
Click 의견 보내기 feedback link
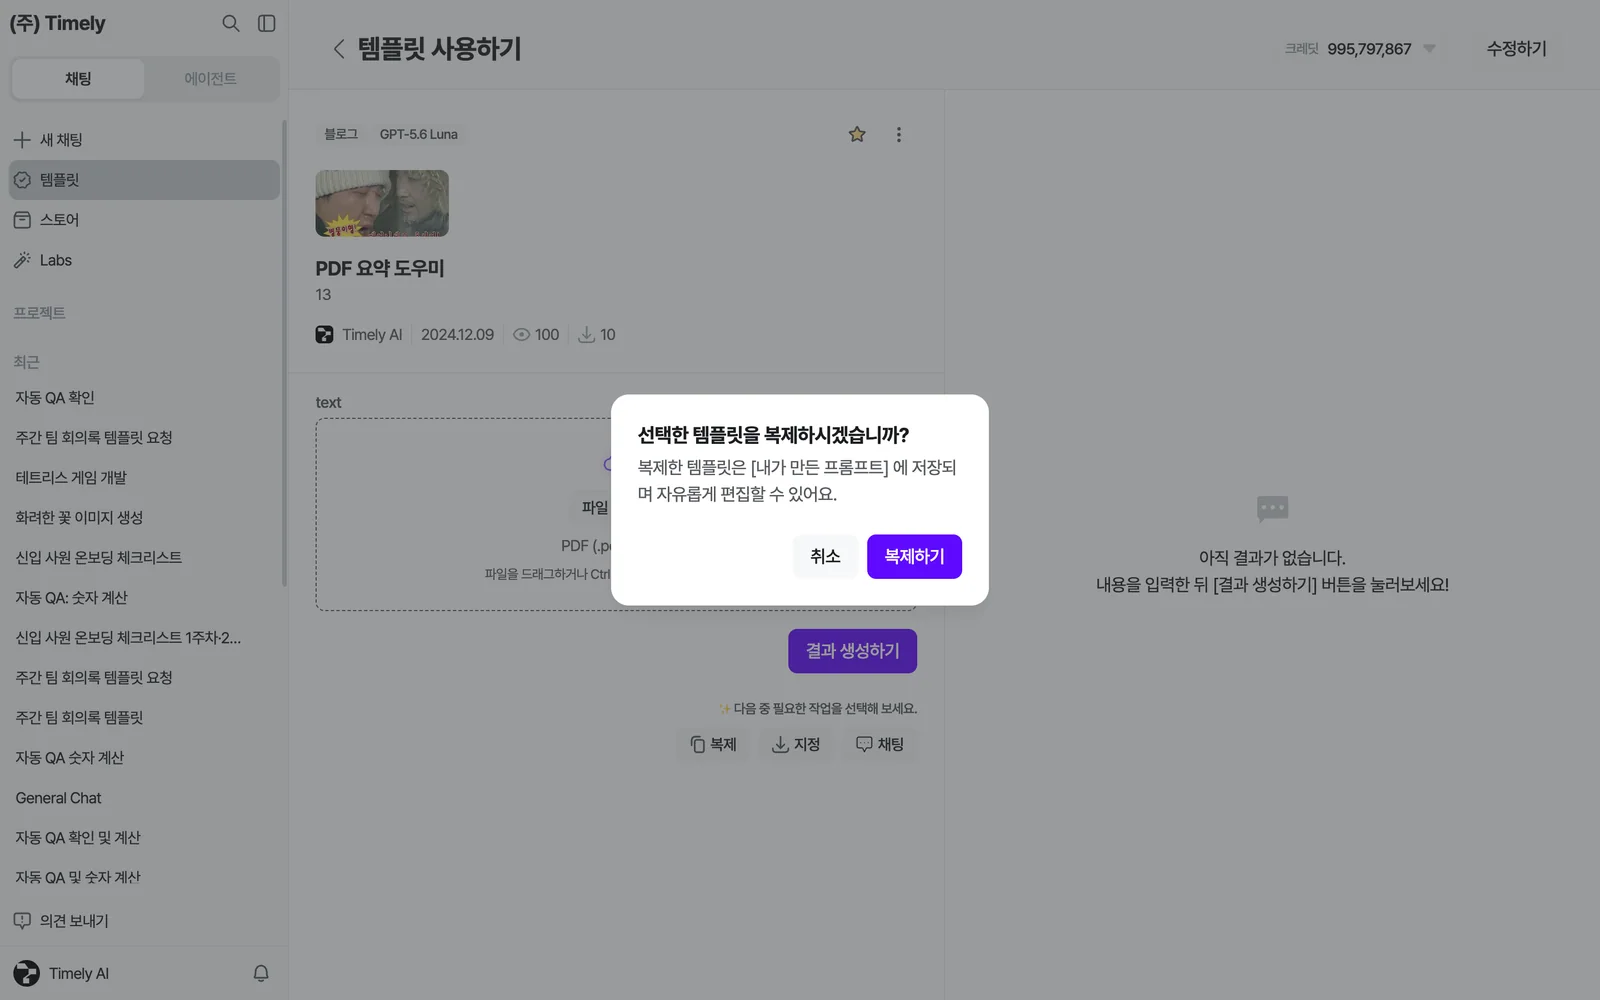(62, 921)
